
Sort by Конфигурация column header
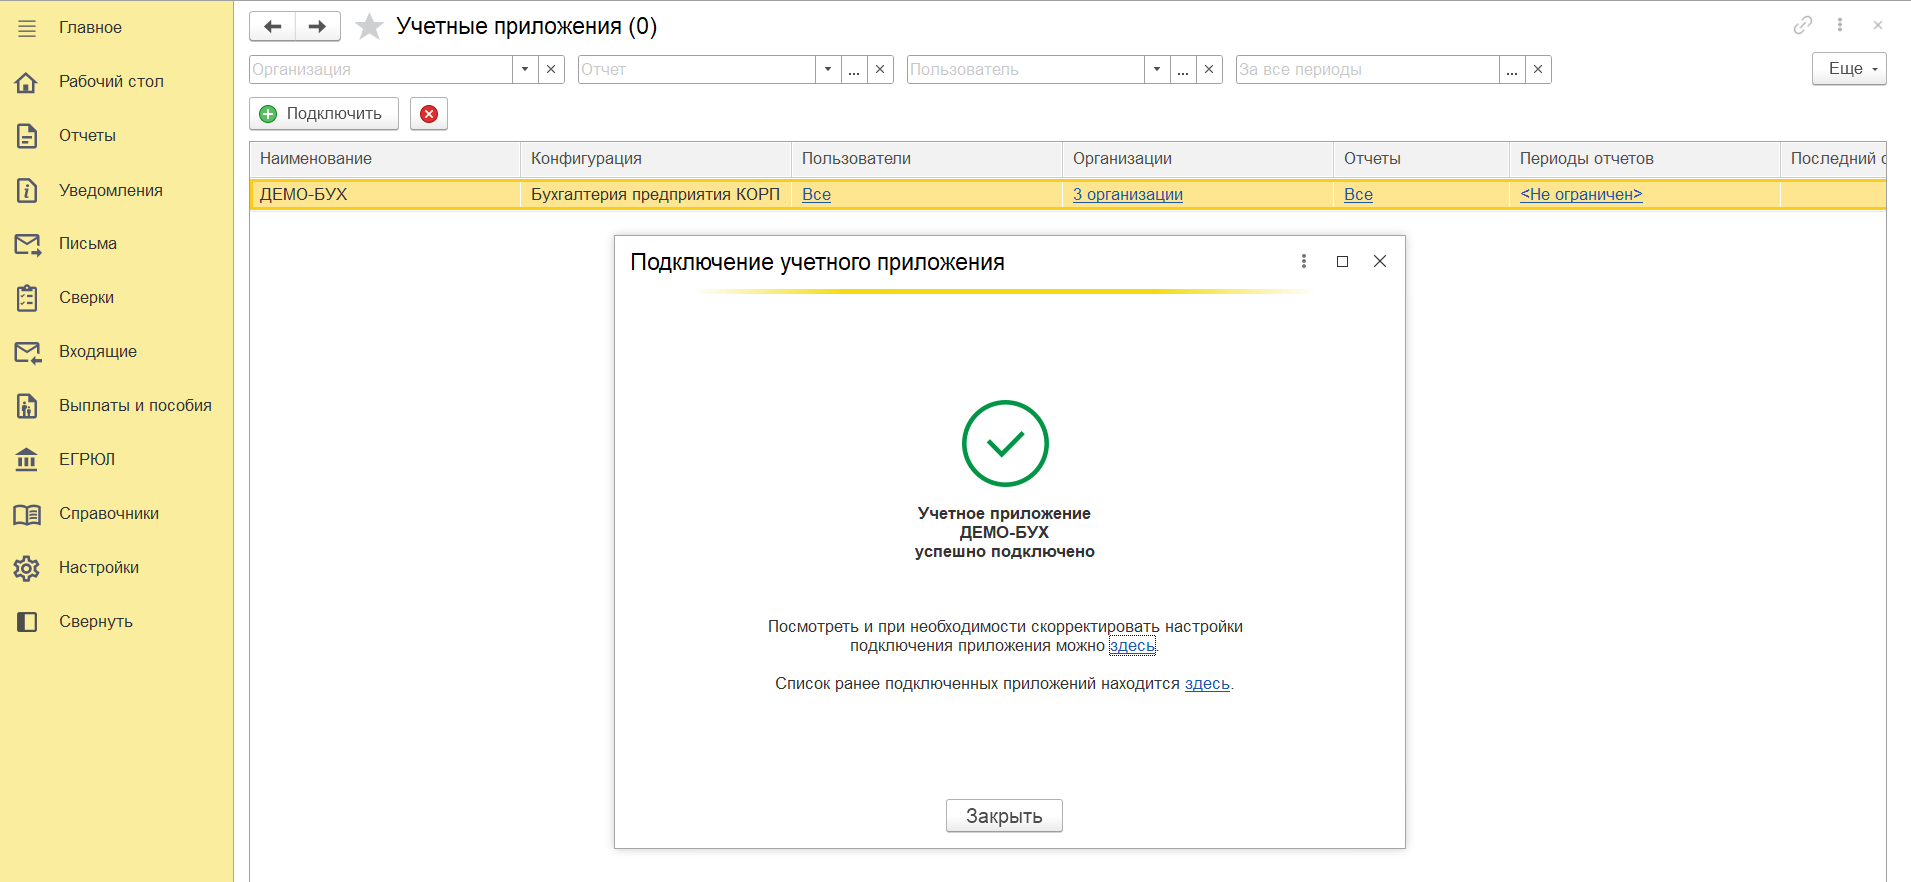pyautogui.click(x=656, y=159)
